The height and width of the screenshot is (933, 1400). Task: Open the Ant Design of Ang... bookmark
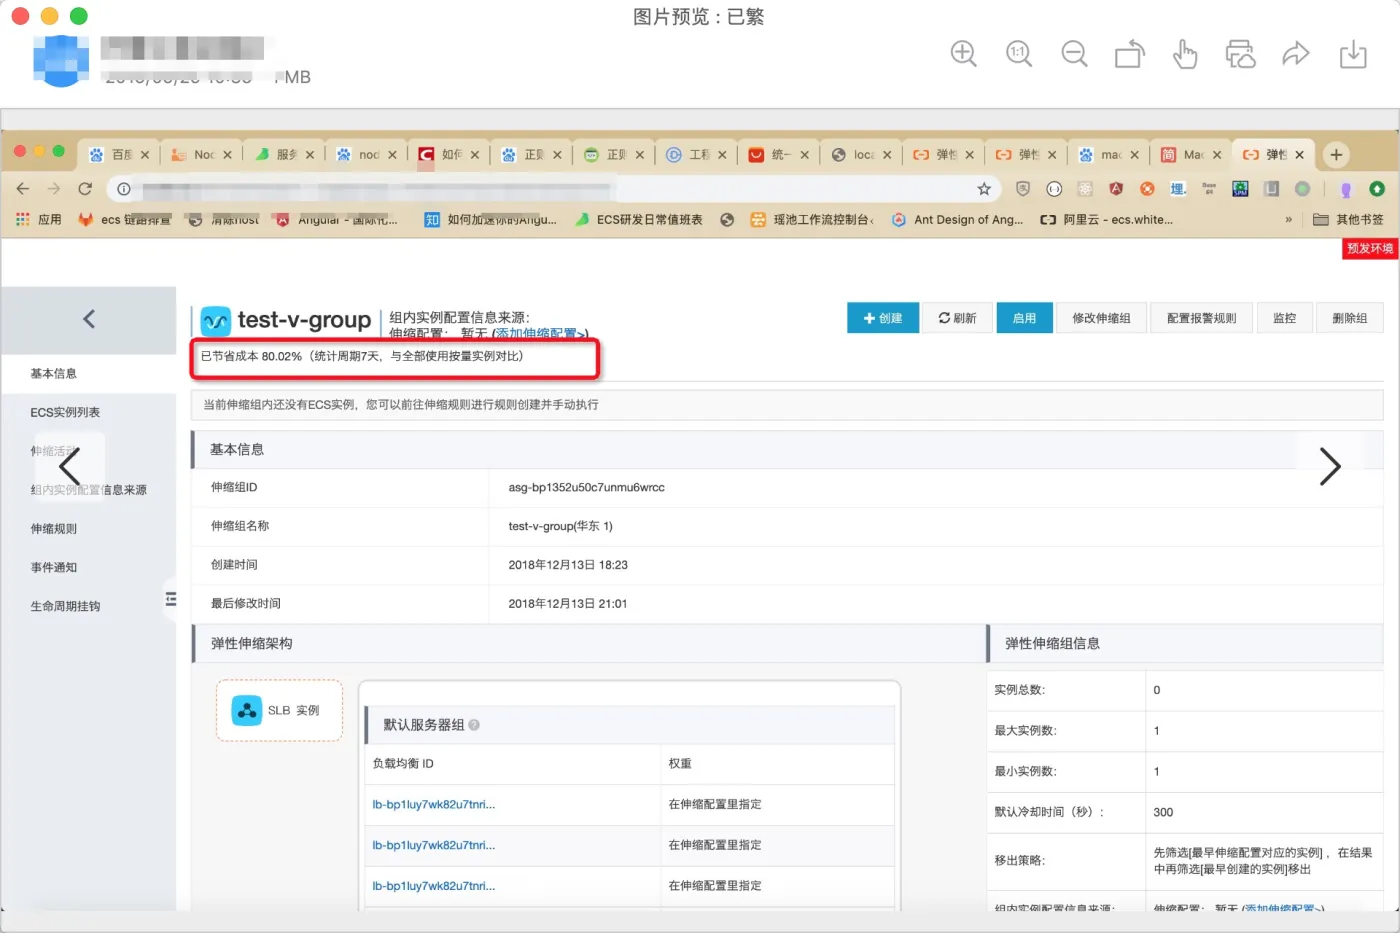click(957, 219)
